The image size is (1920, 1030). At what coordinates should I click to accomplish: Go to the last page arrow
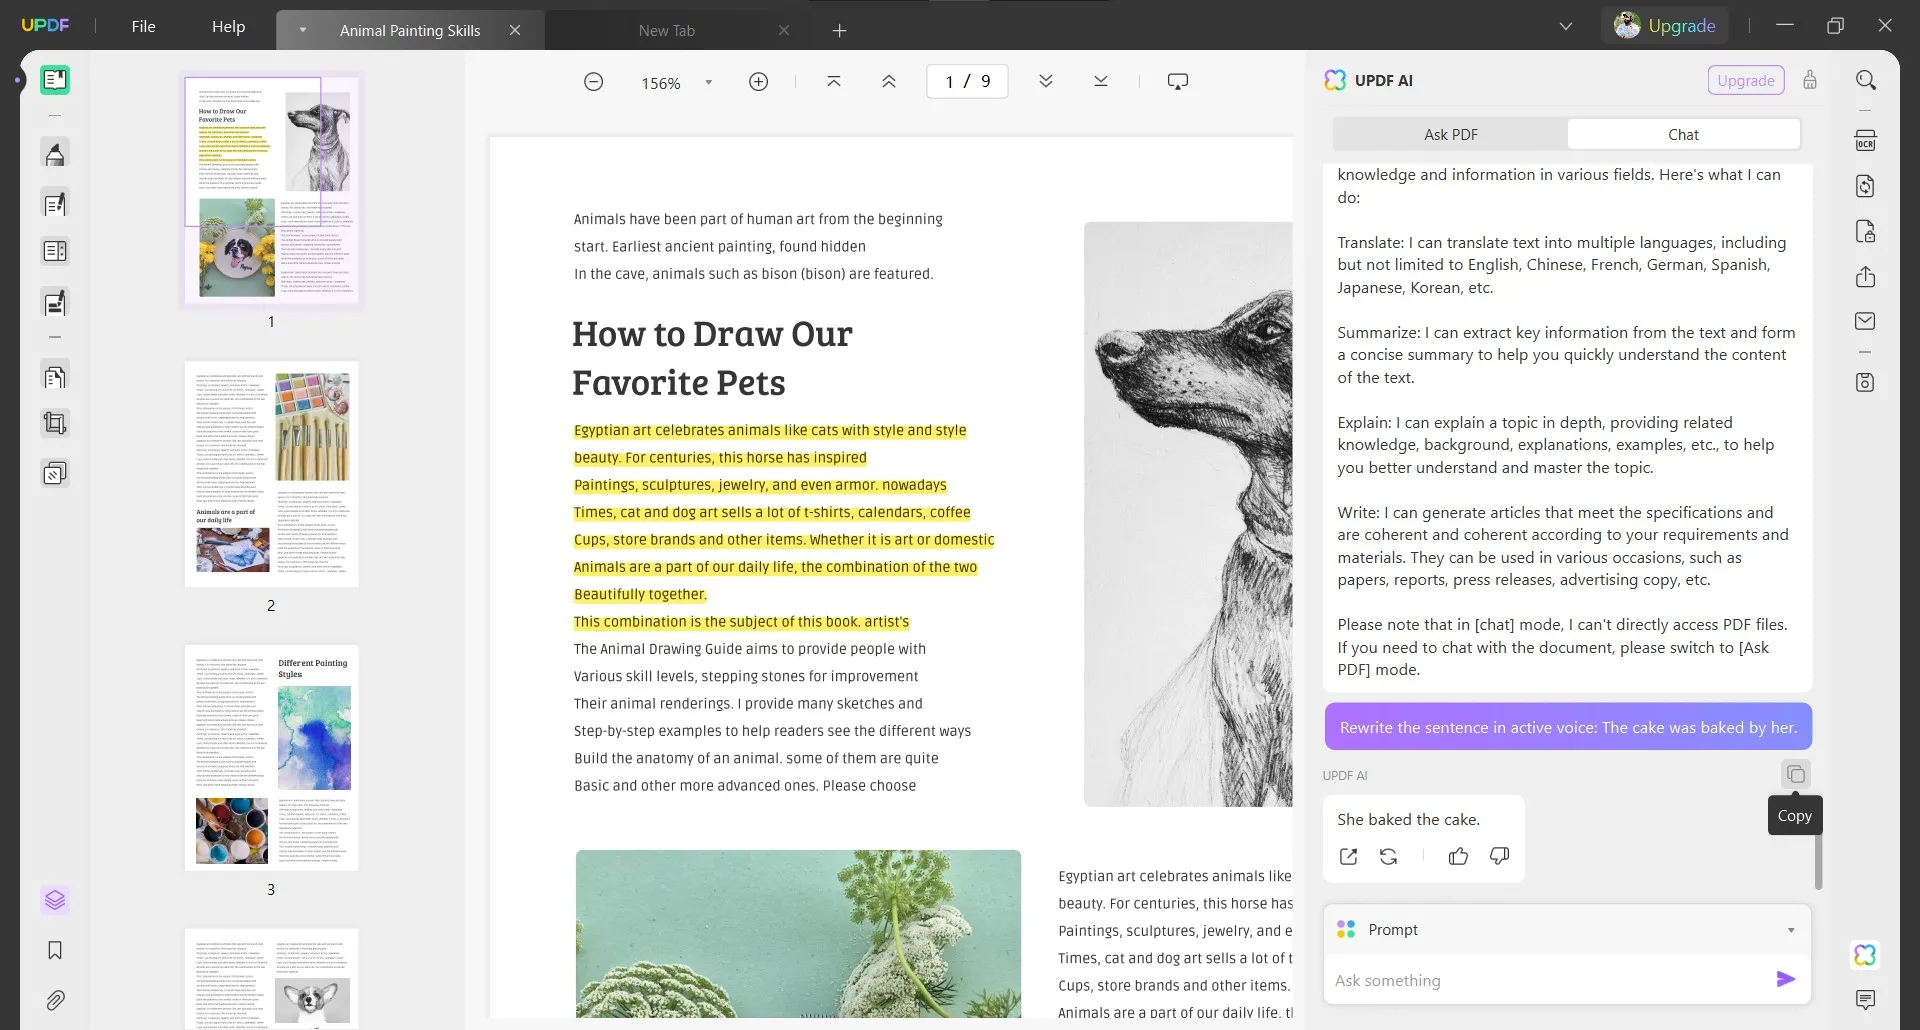point(1100,82)
